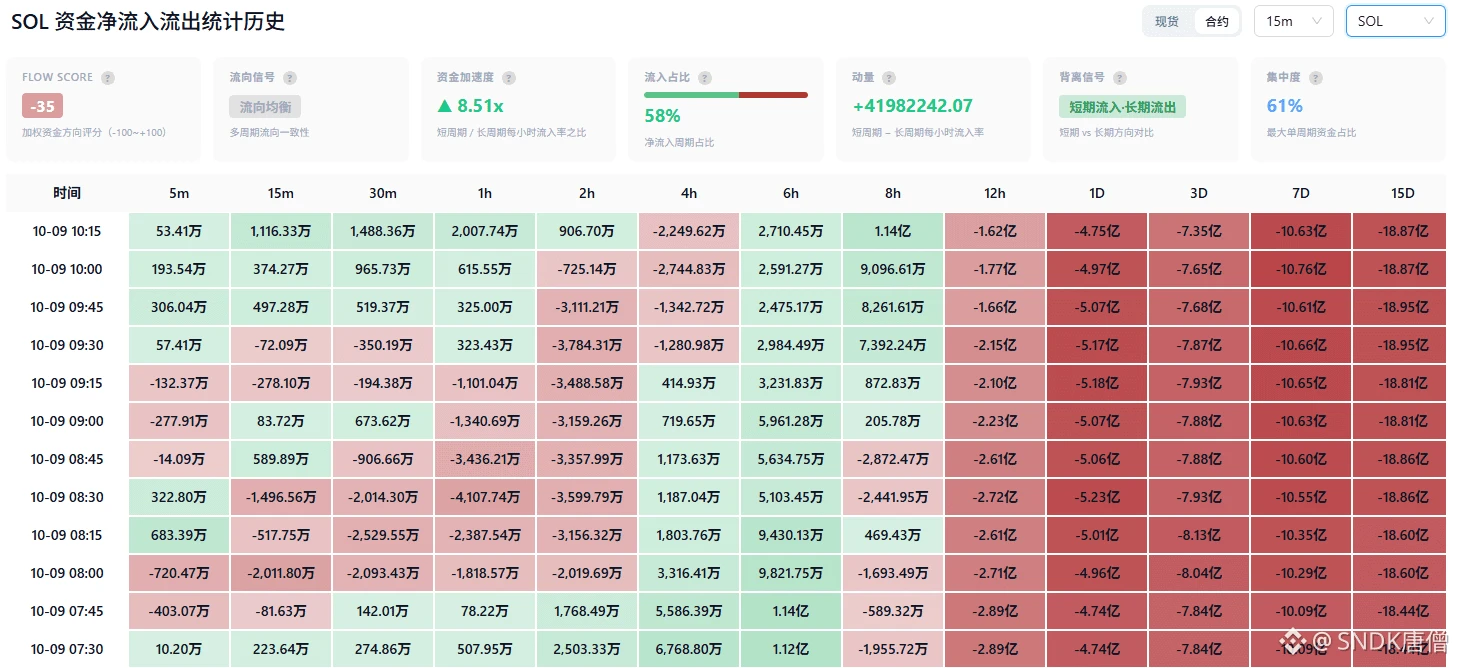Open the help tooltip icon beside 流向信号

coord(290,78)
